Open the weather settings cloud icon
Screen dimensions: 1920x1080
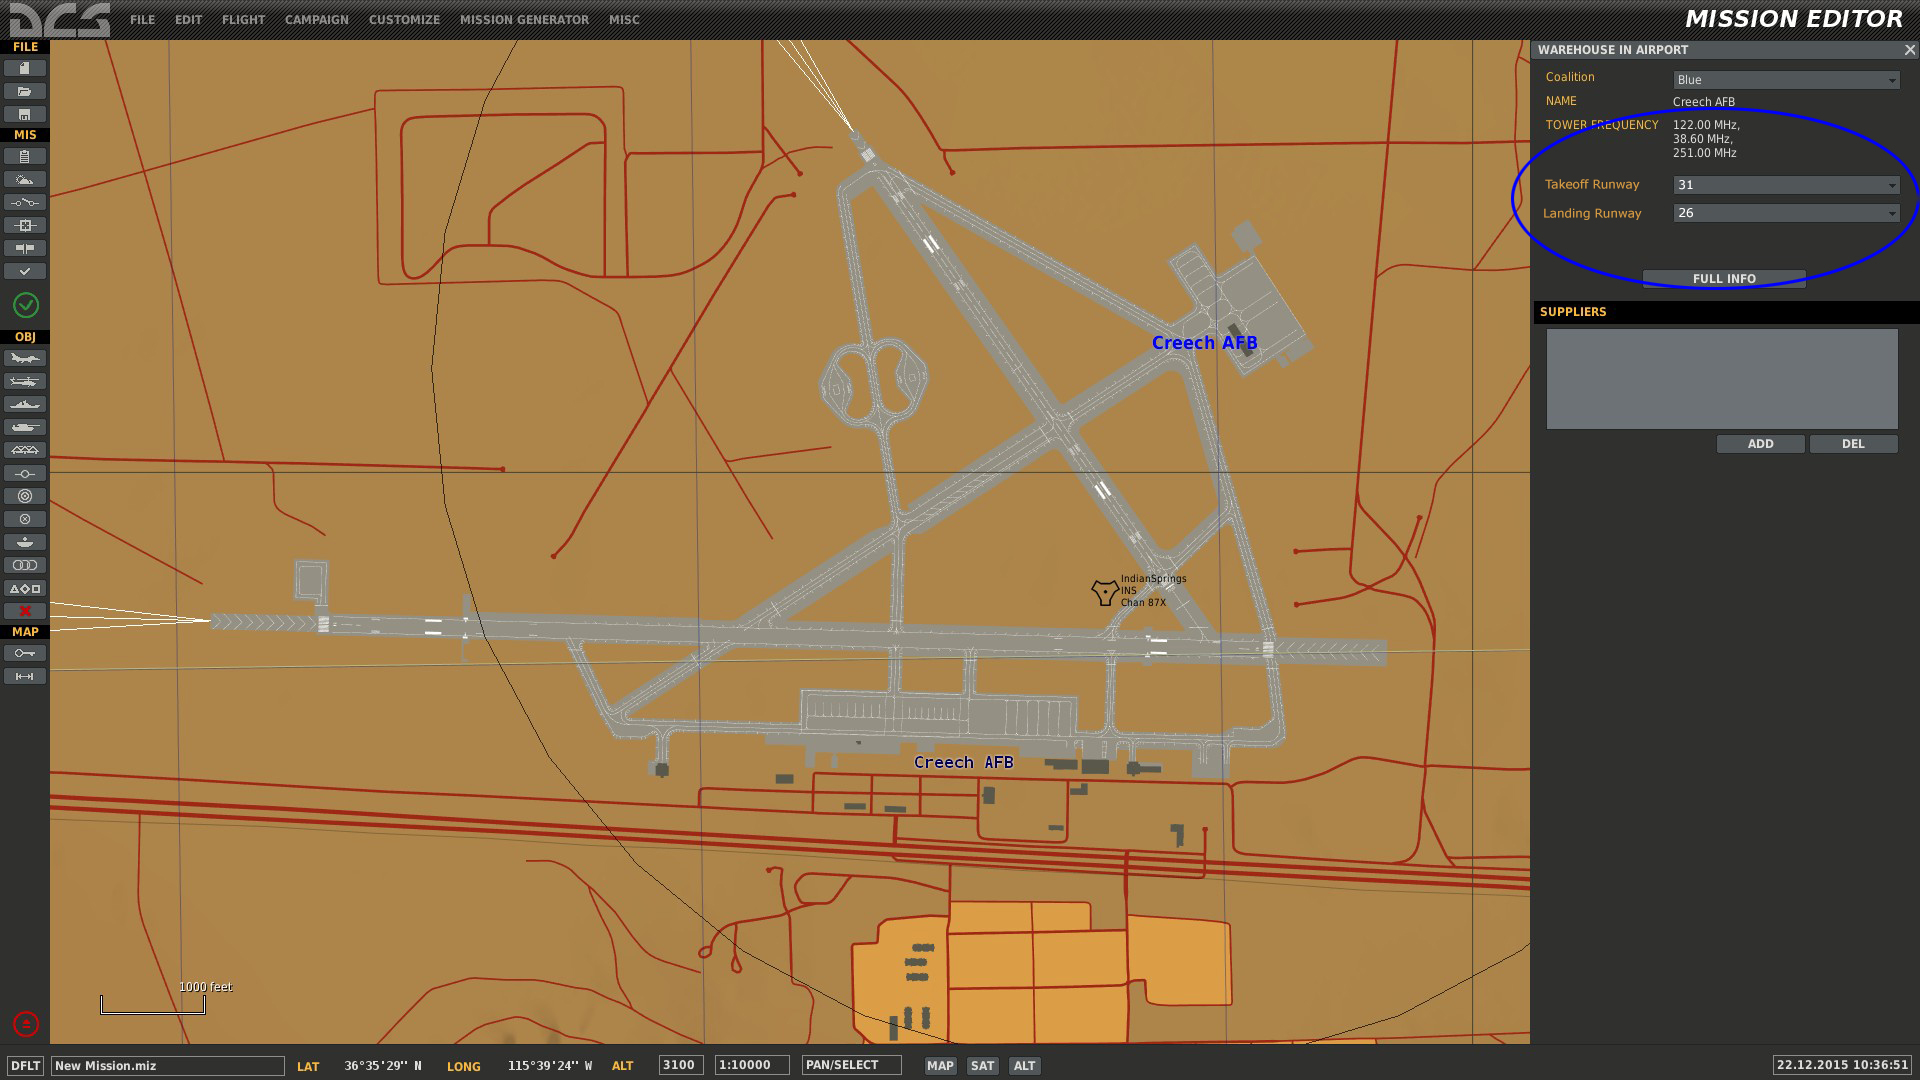[x=25, y=179]
